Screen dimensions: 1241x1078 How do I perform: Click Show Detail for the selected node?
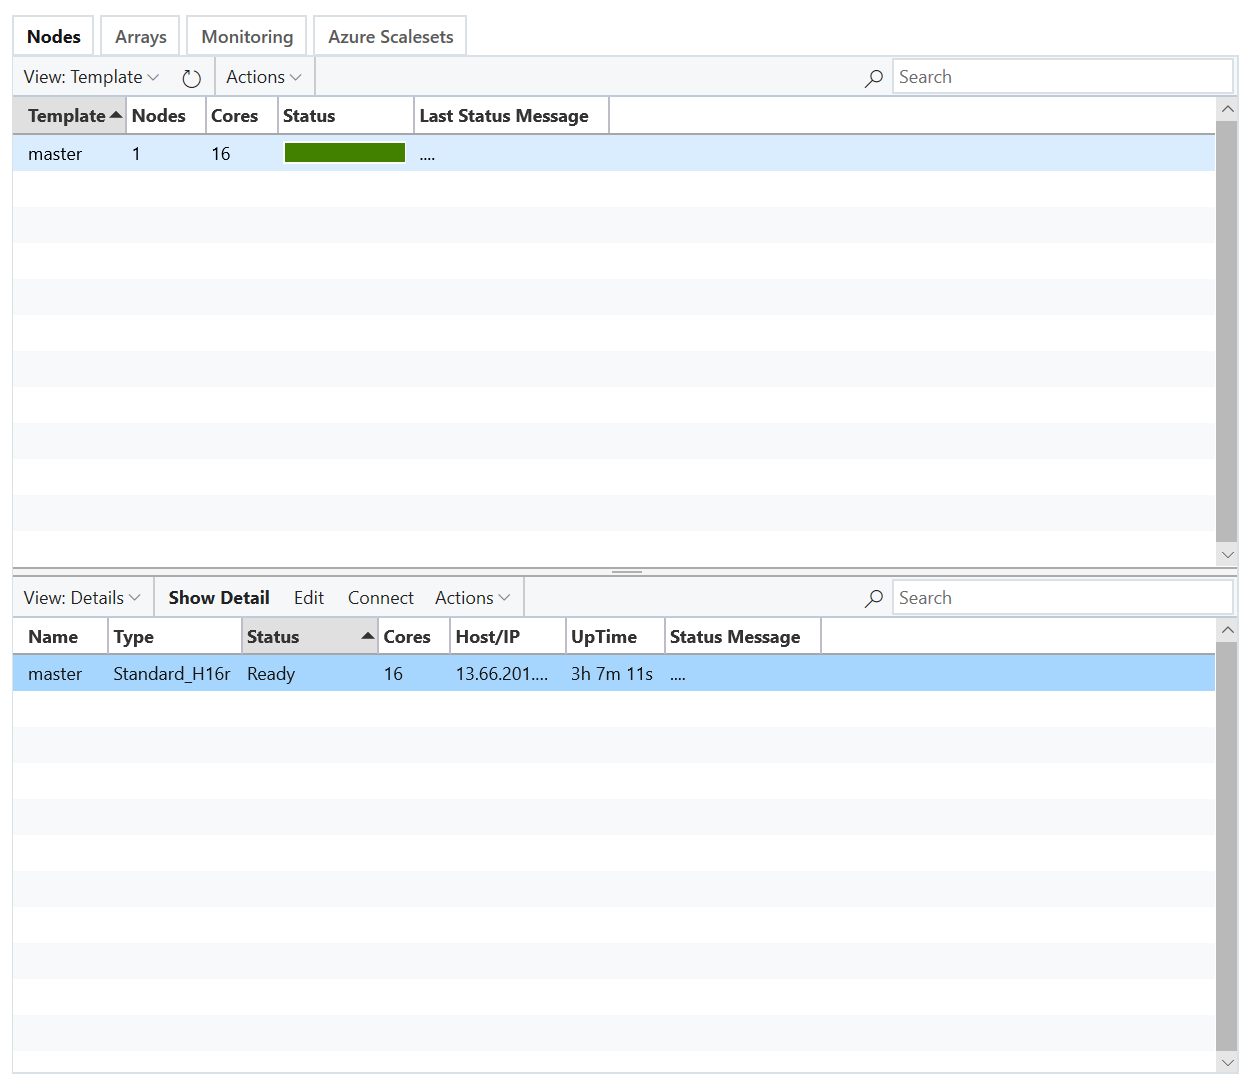pyautogui.click(x=218, y=597)
